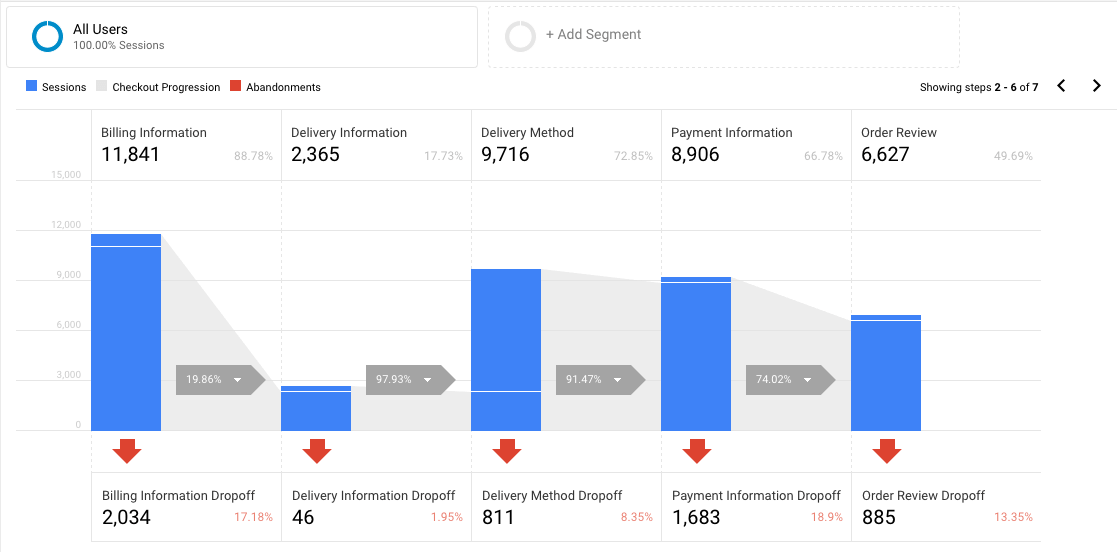Viewport: 1117px width, 552px height.
Task: Click red dropoff arrow under Delivery Method
Action: click(506, 452)
